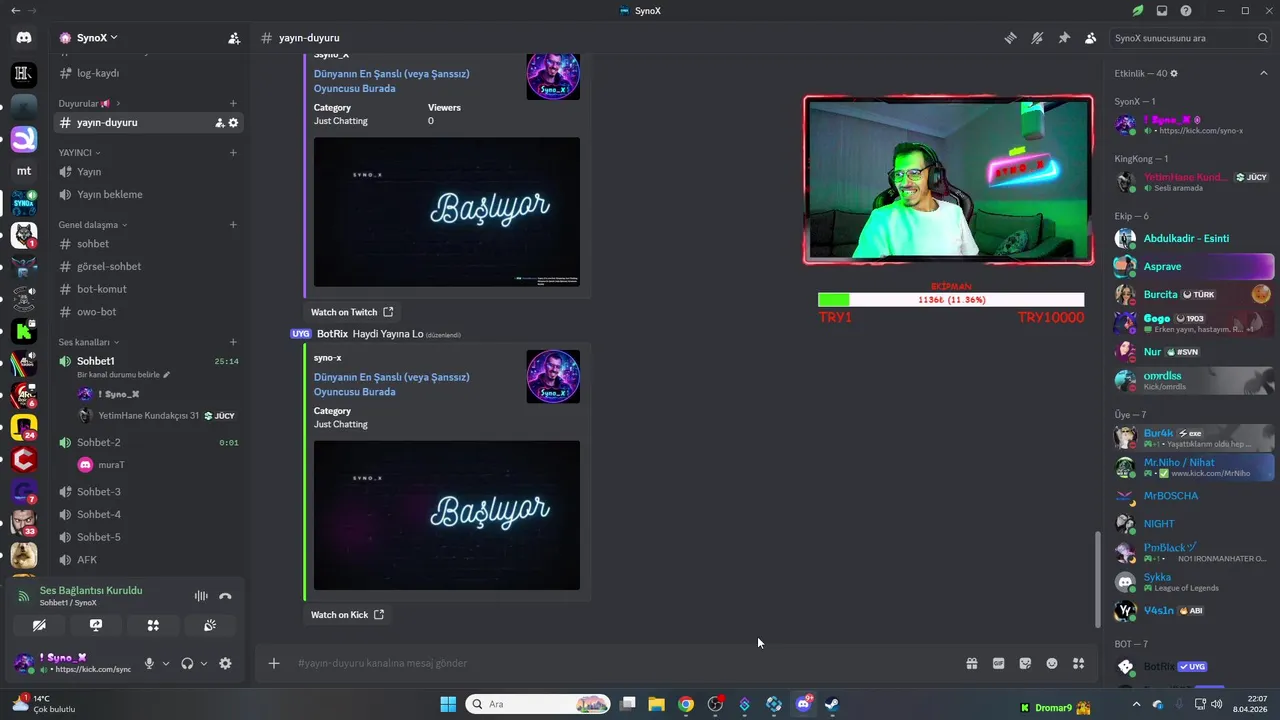The height and width of the screenshot is (720, 1280).
Task: Click the invite icon on yayın-duyuru channel
Action: point(219,122)
